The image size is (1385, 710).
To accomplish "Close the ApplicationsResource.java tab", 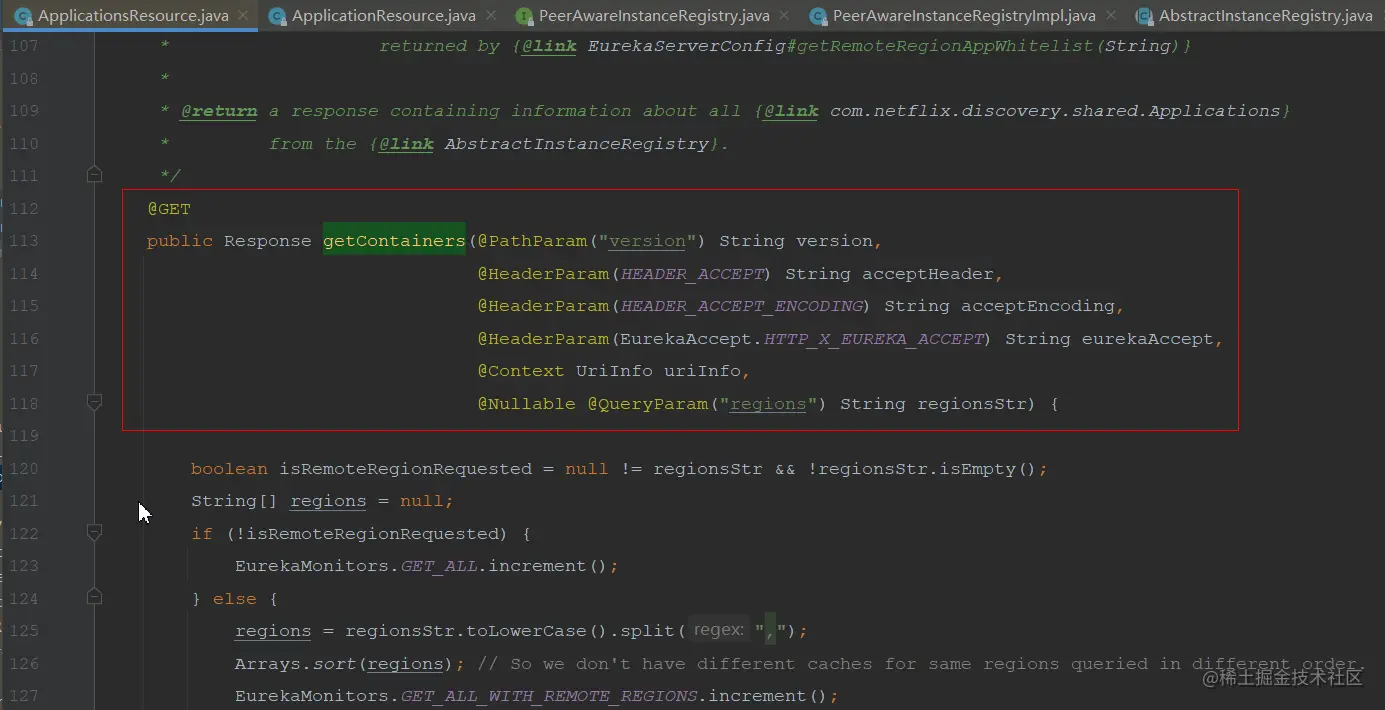I will pyautogui.click(x=243, y=16).
